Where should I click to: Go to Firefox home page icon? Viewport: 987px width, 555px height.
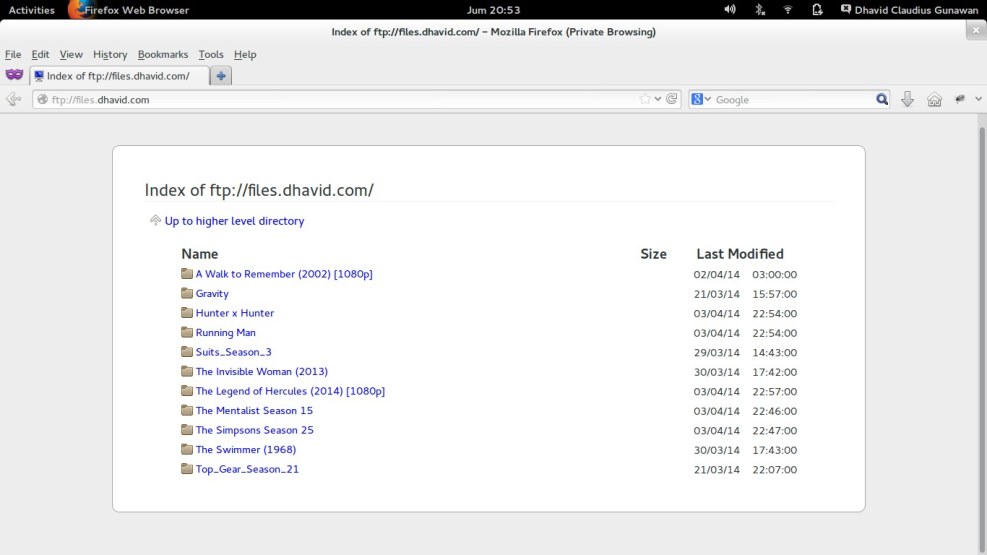tap(934, 99)
